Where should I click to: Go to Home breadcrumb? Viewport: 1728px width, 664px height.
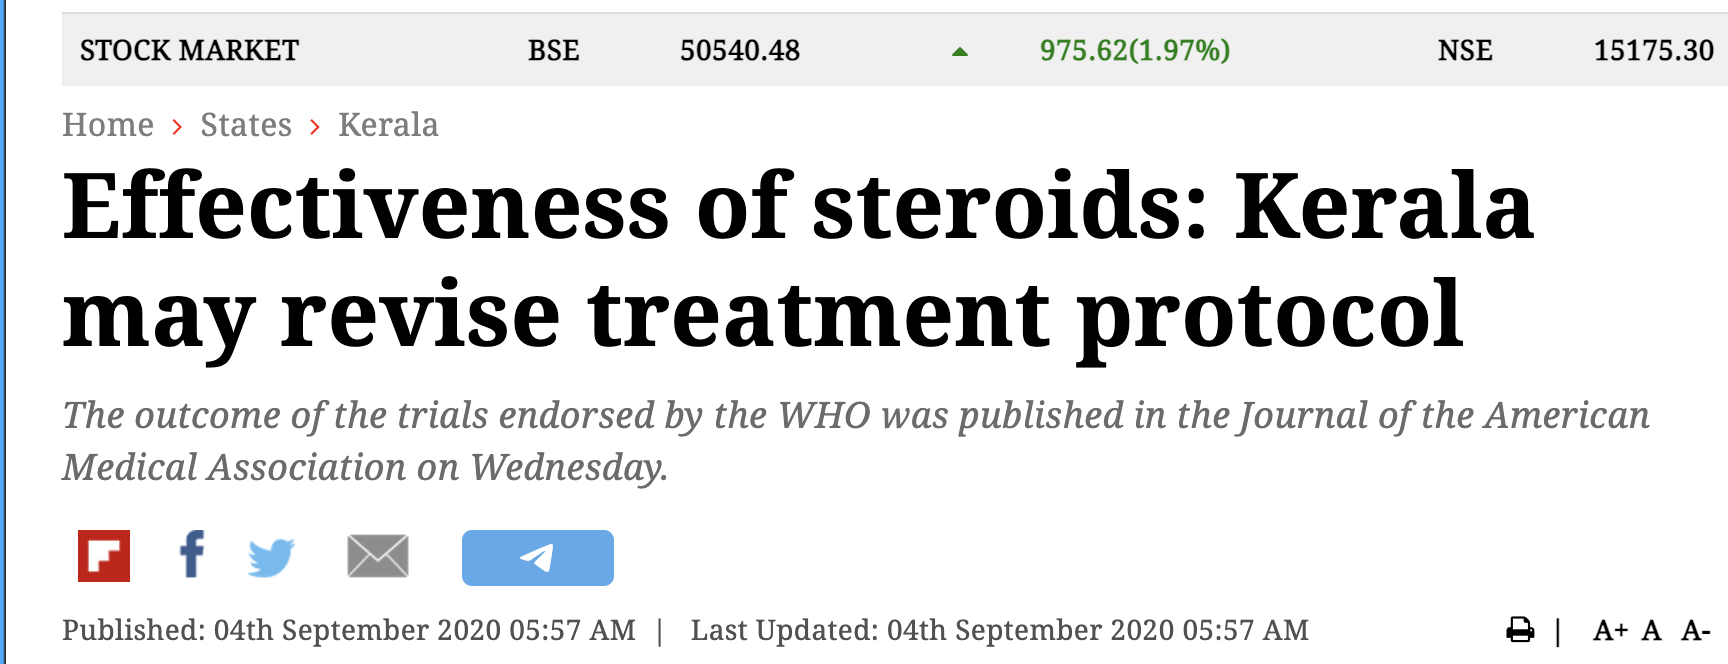tap(108, 125)
